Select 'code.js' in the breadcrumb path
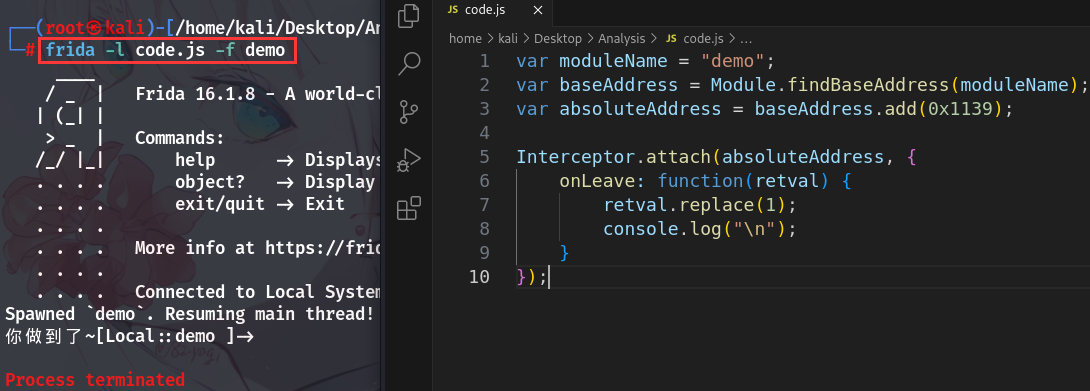This screenshot has width=1090, height=391. [703, 38]
